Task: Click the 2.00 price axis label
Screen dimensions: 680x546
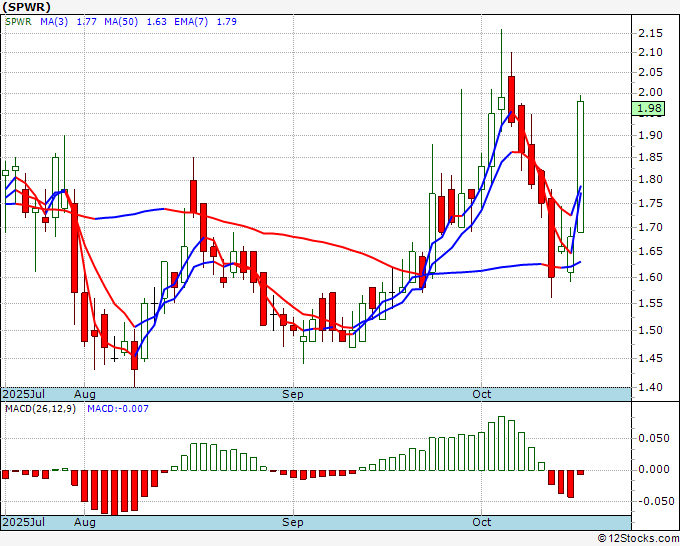Action: [651, 92]
